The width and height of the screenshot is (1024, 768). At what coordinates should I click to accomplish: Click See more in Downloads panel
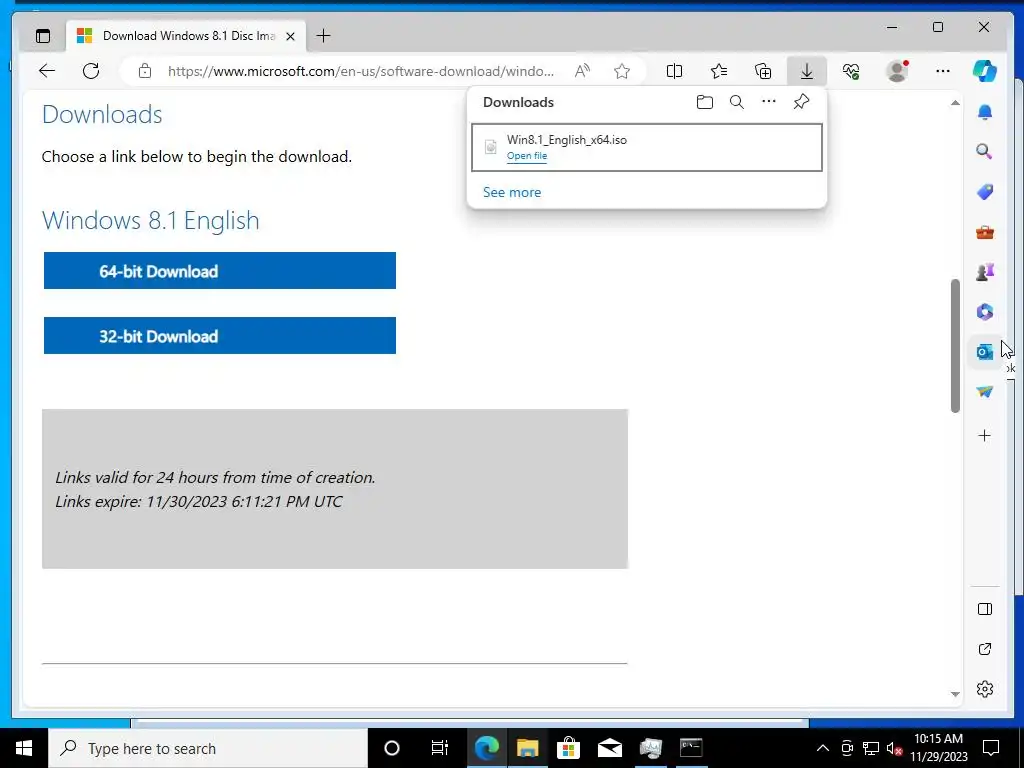(512, 192)
